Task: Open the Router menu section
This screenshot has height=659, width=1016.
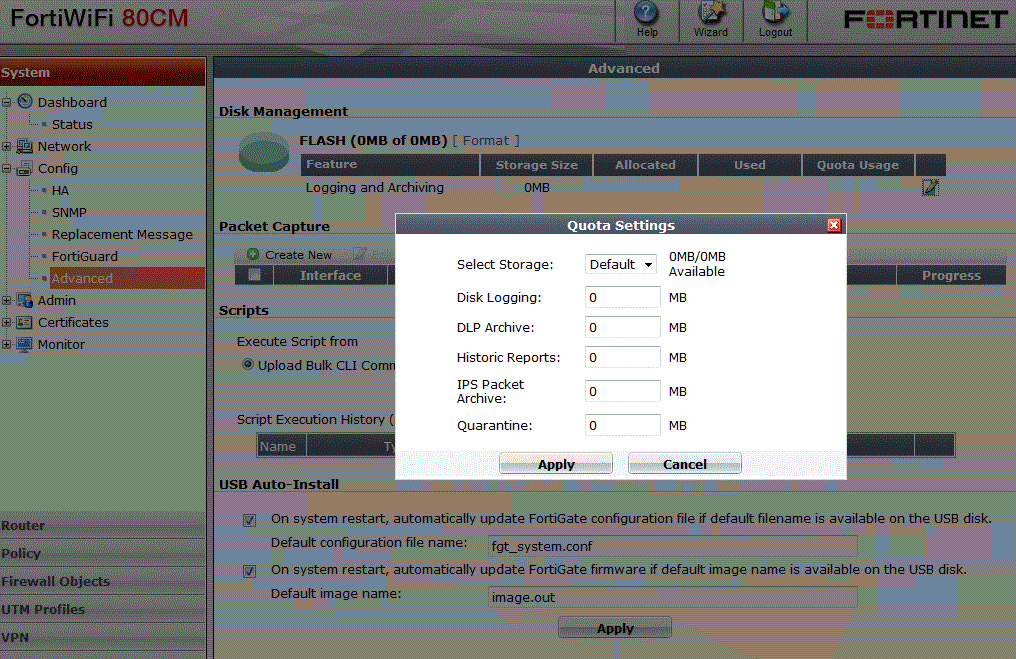Action: coord(102,526)
